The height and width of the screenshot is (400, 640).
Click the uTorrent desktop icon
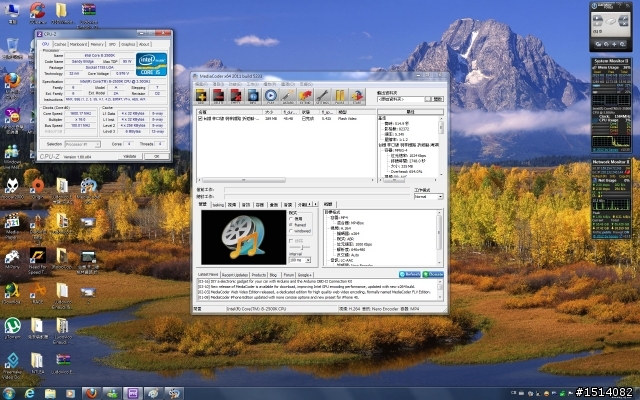coord(12,328)
